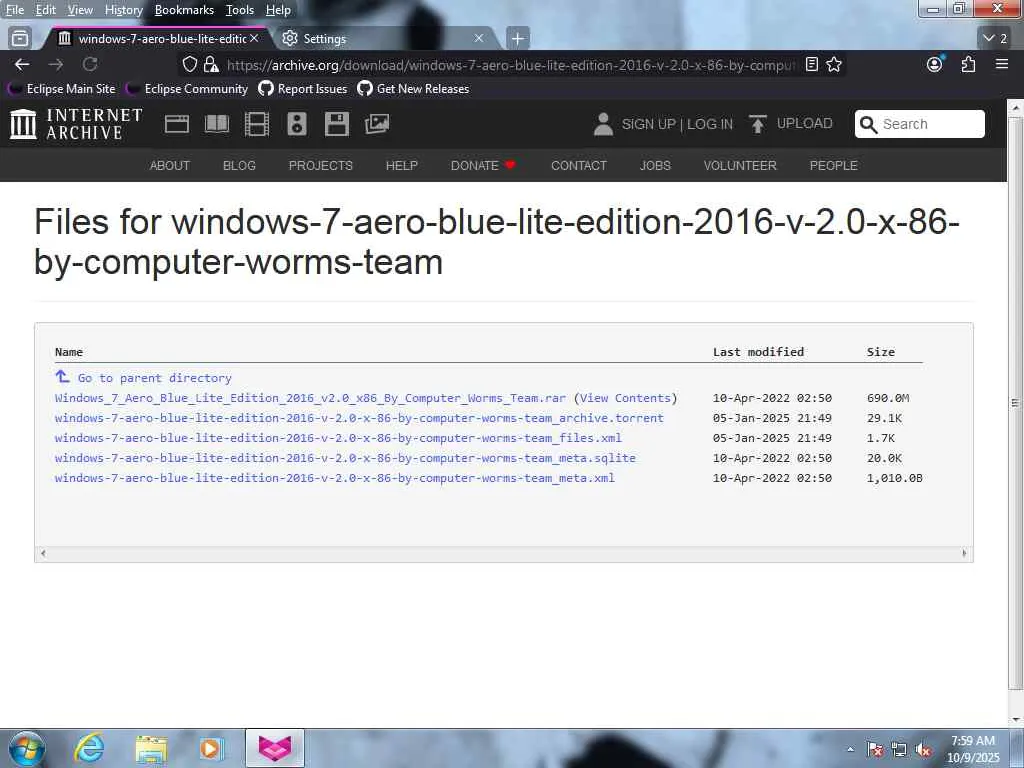Toggle reader view icon in address bar
The image size is (1024, 768).
[x=812, y=64]
